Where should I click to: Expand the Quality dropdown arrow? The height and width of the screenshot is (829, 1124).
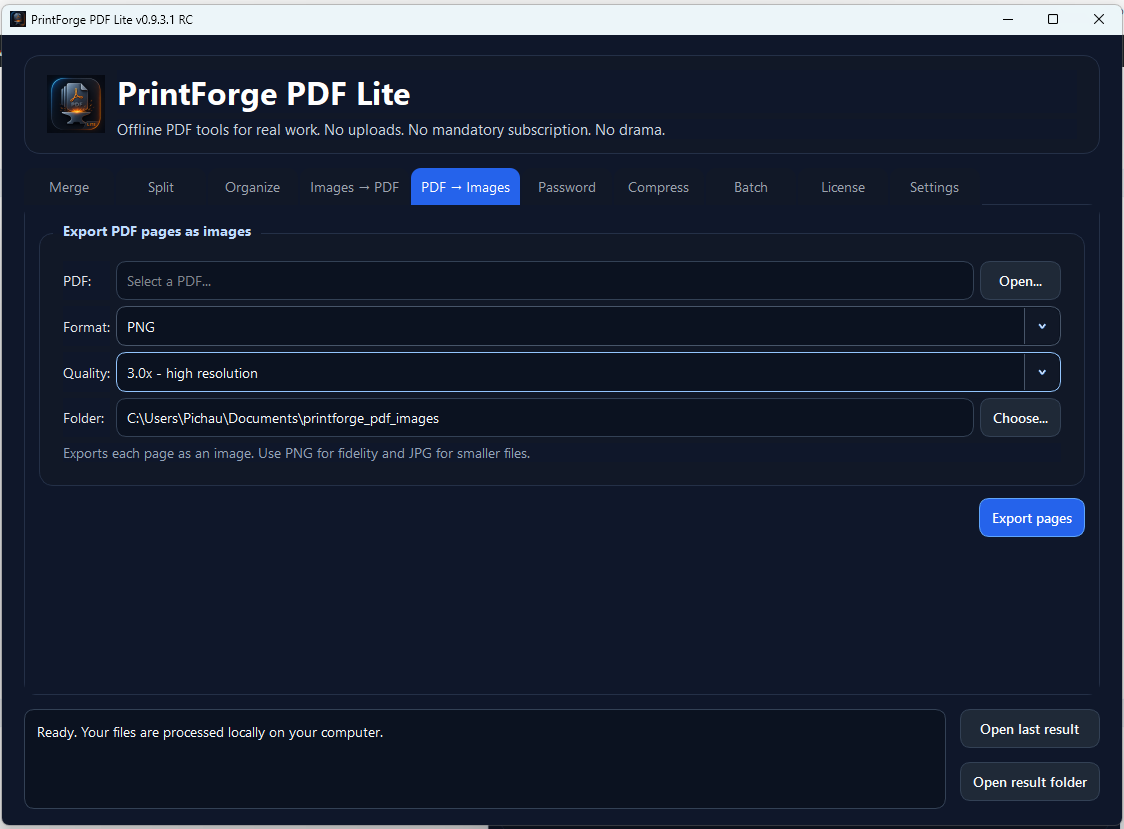[x=1042, y=372]
